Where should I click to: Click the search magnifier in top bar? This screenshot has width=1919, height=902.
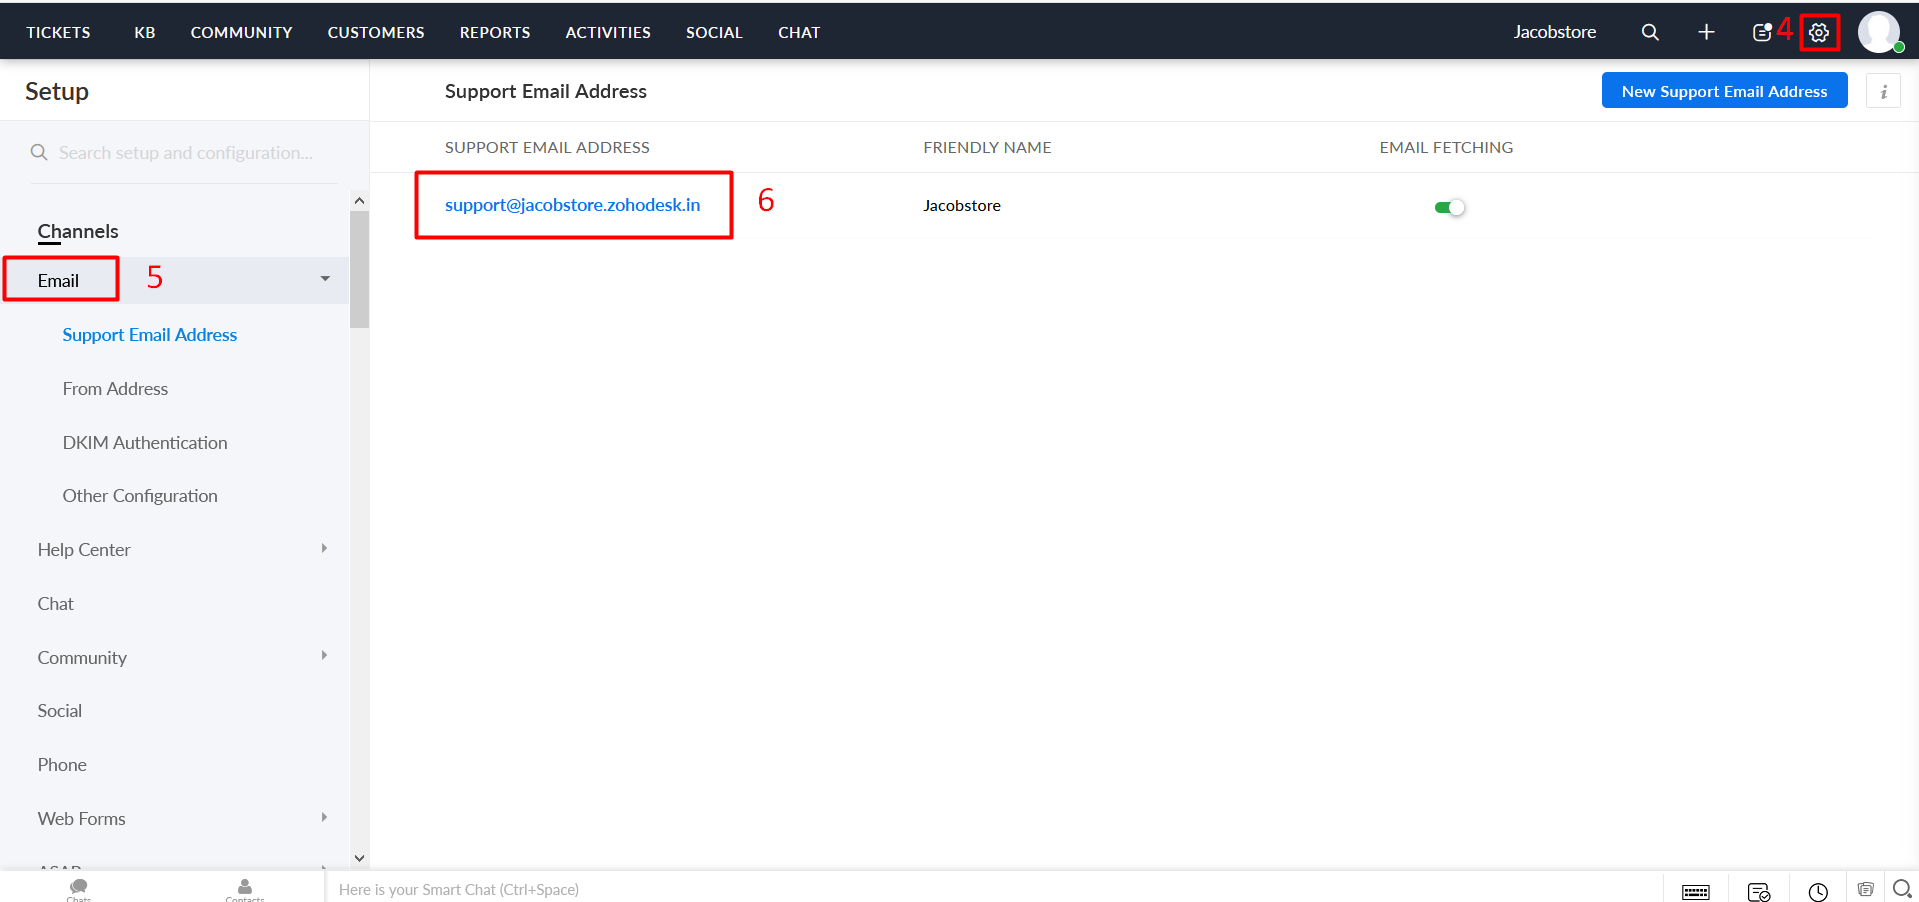click(x=1650, y=33)
